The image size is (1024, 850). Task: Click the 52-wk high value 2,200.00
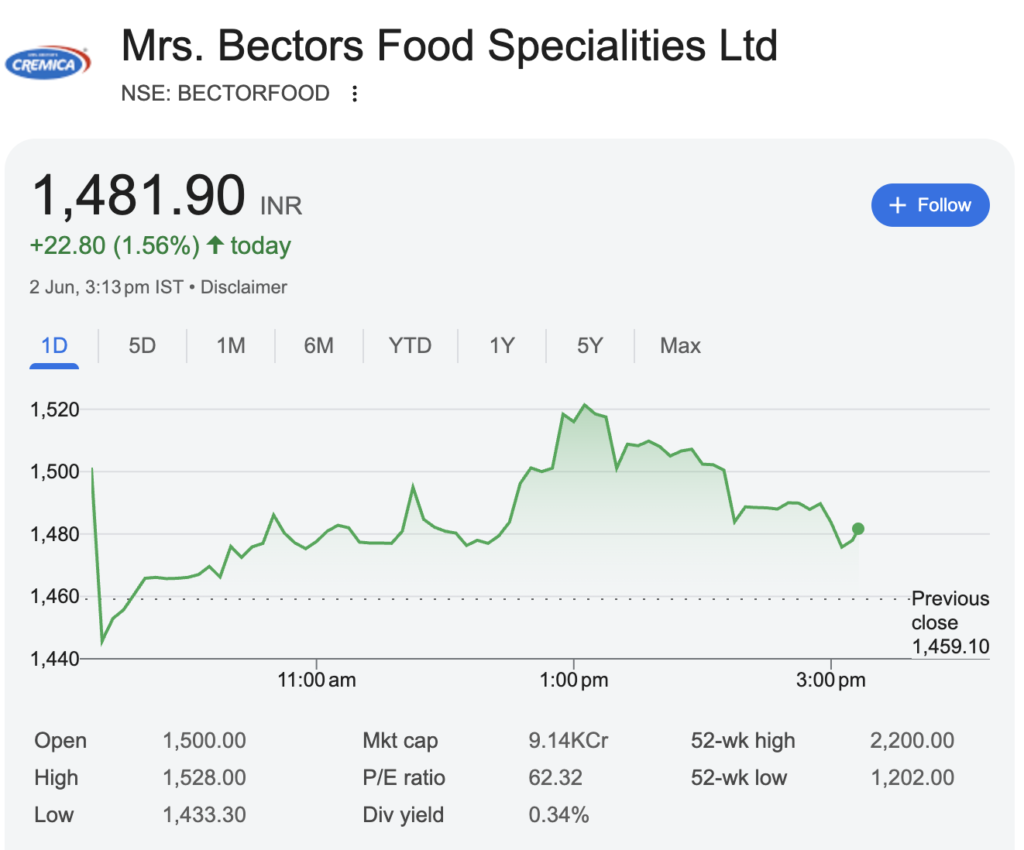point(912,741)
